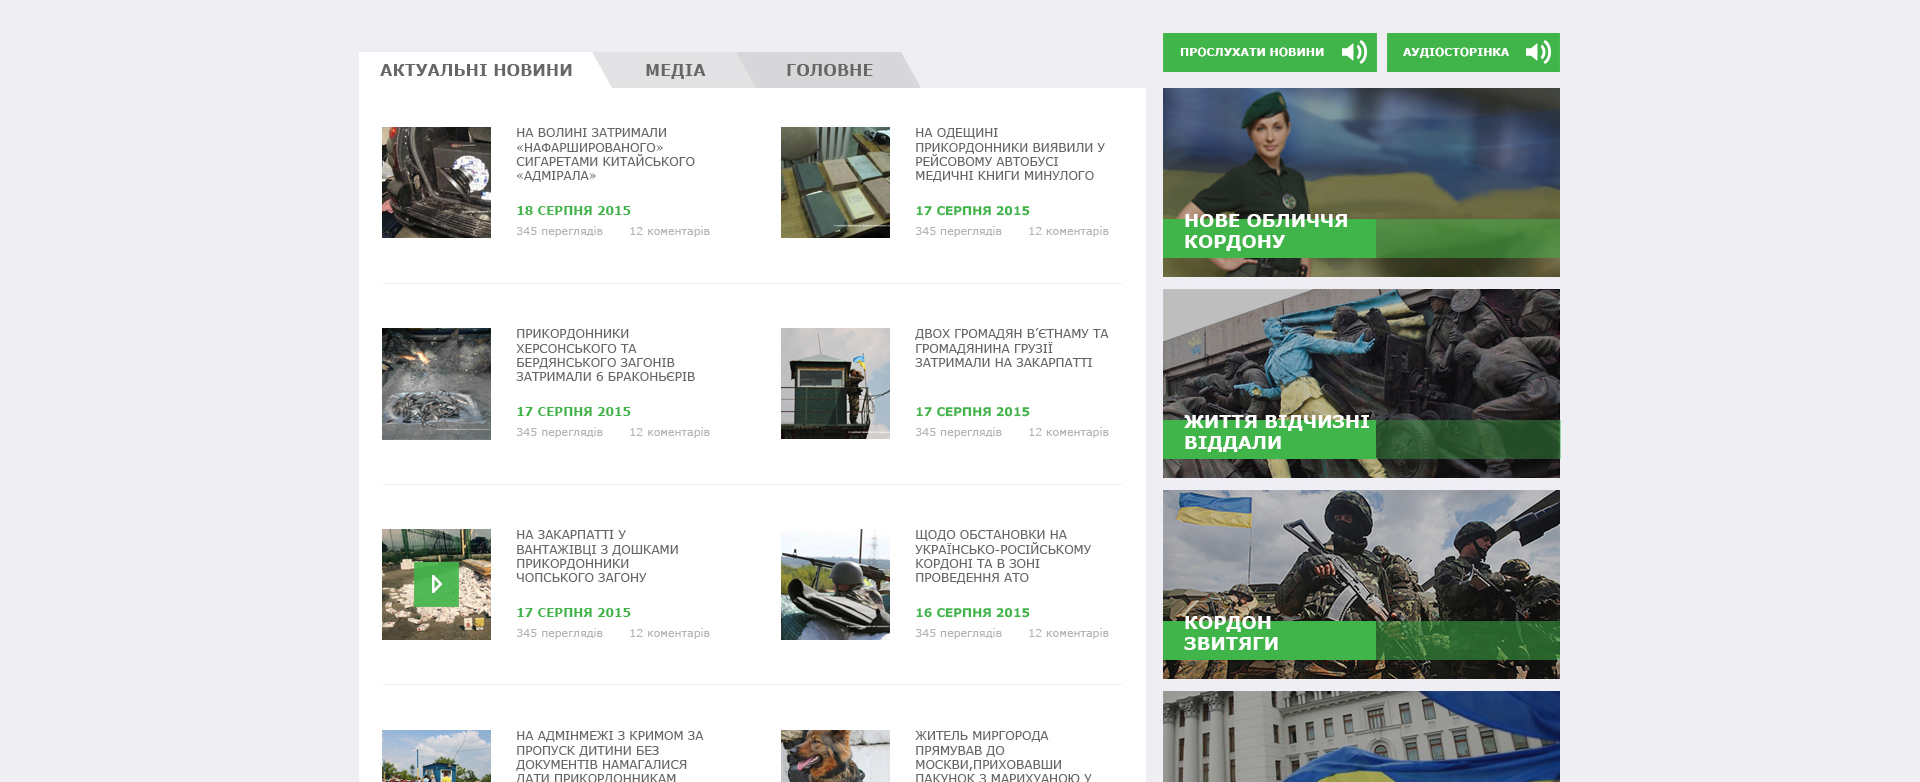Click the 16 серпня 2015 date
Screen dimensions: 1920x782
pos(972,613)
